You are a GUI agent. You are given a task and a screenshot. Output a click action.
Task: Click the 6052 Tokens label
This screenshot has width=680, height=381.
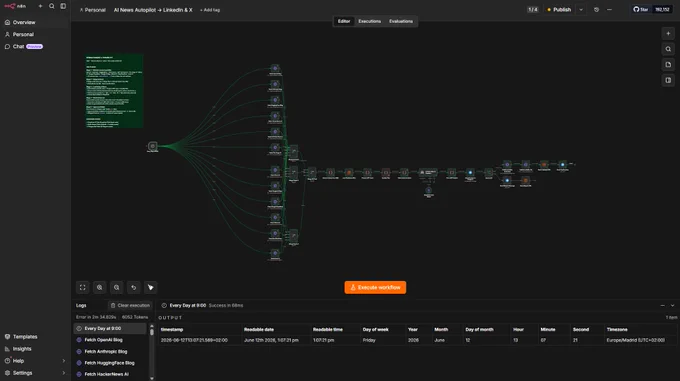135,317
